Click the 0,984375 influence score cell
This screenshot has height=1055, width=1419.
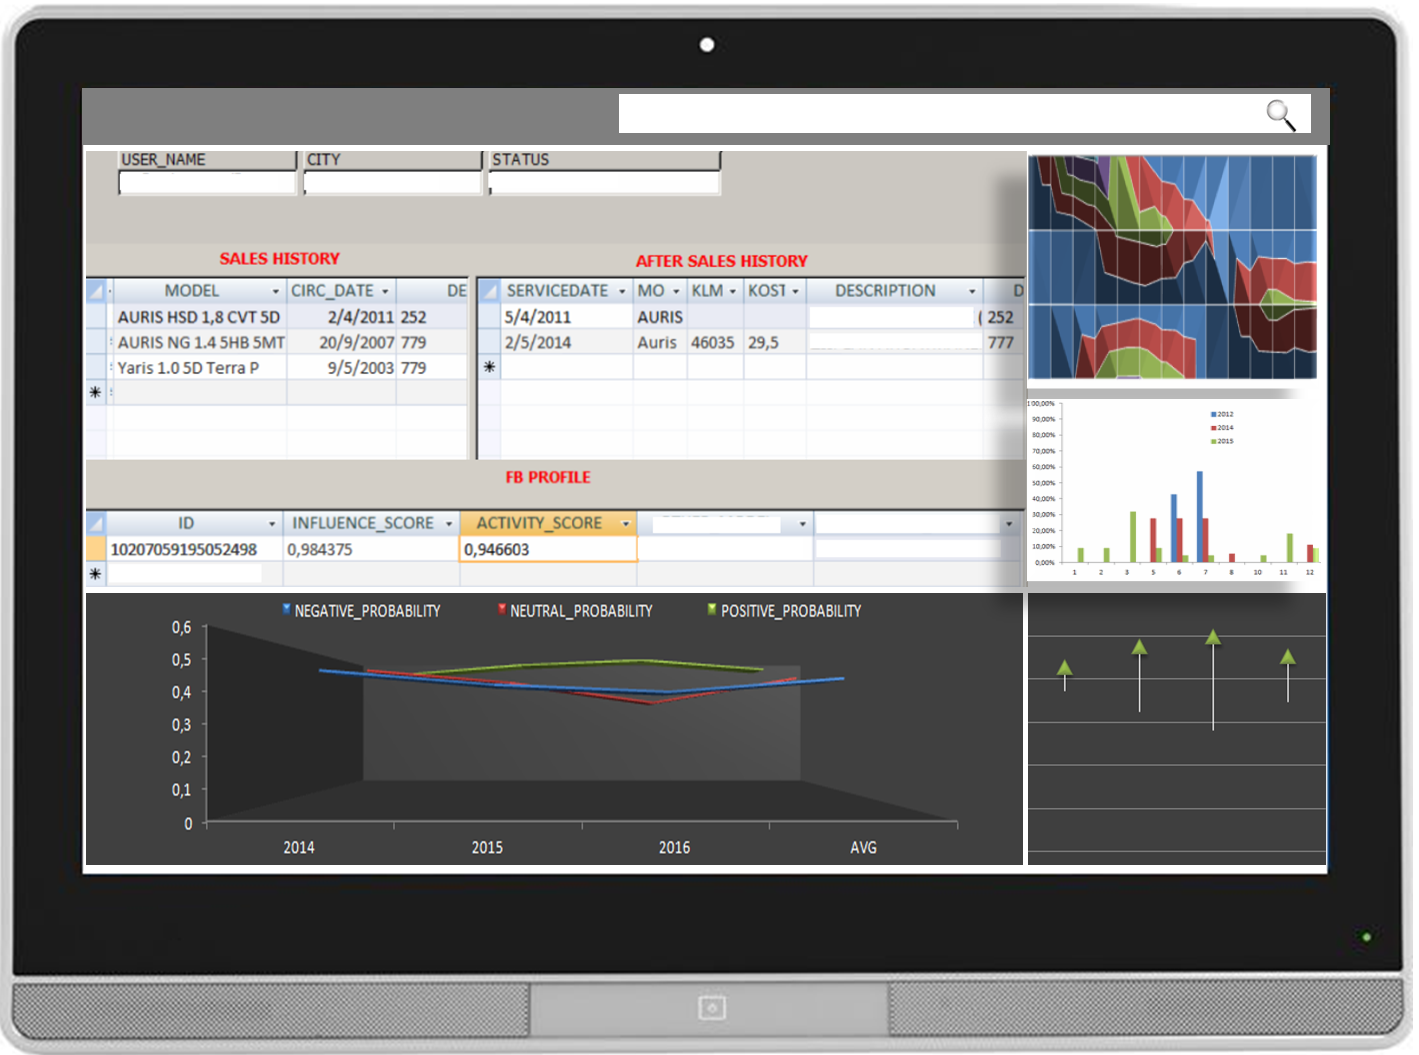pos(370,549)
